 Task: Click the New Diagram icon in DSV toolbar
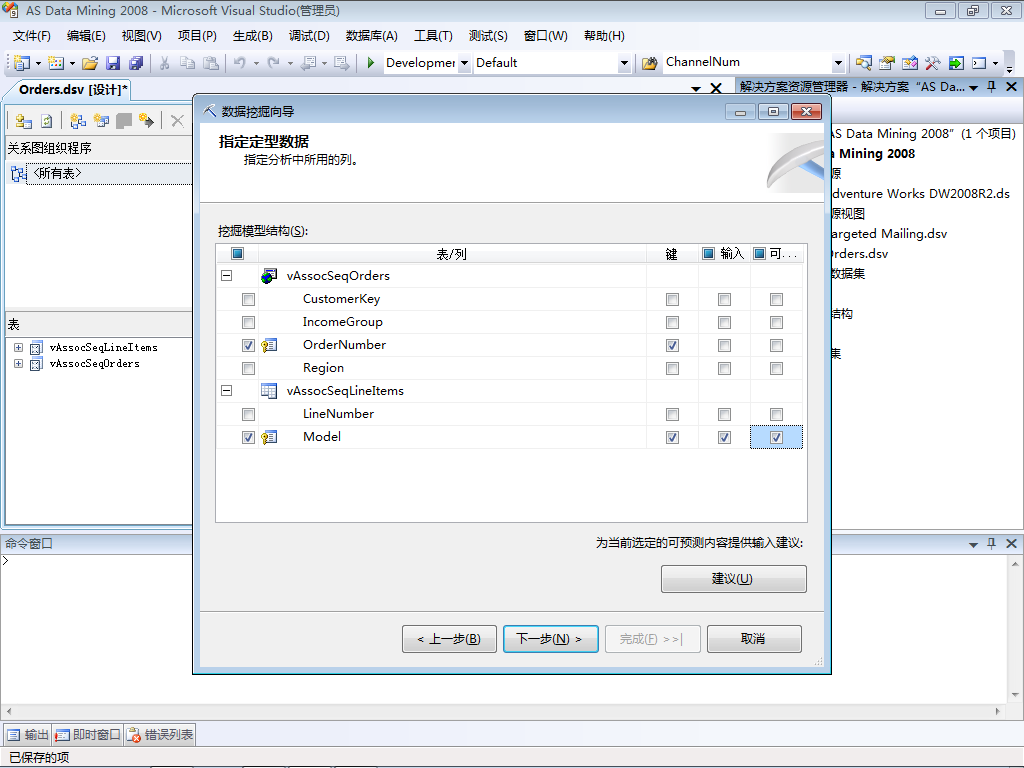point(78,121)
